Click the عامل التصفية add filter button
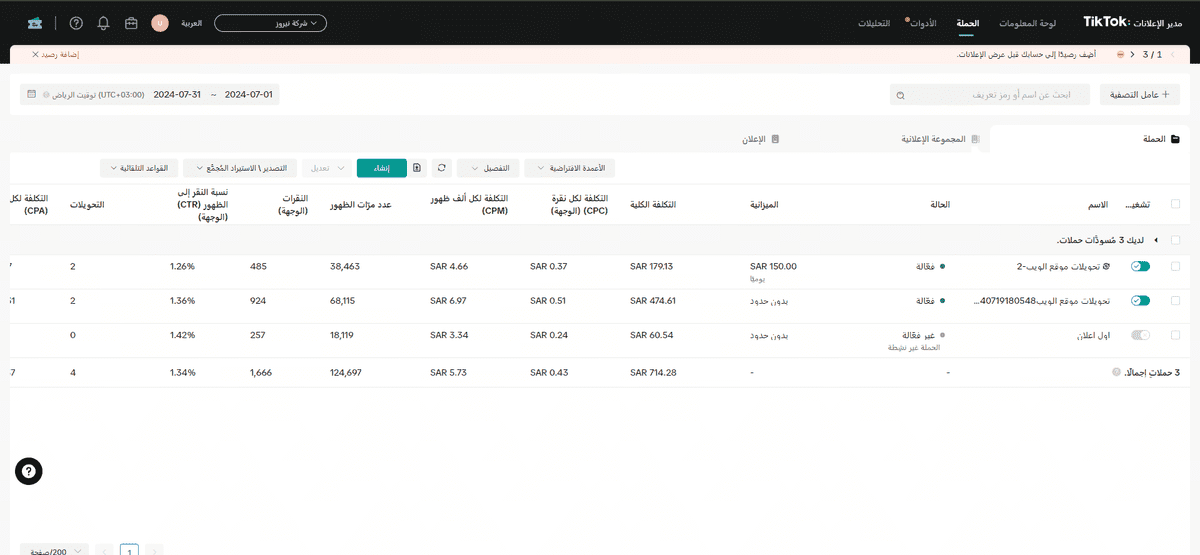 (1139, 94)
